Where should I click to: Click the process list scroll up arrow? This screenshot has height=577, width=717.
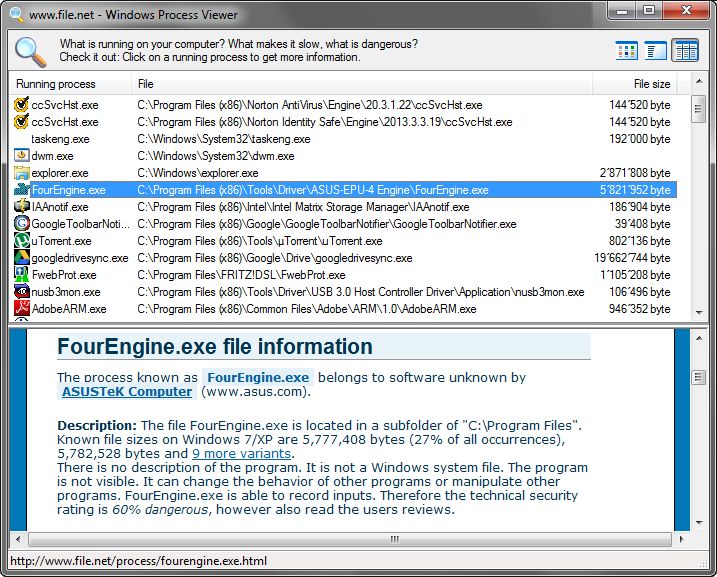(x=697, y=84)
